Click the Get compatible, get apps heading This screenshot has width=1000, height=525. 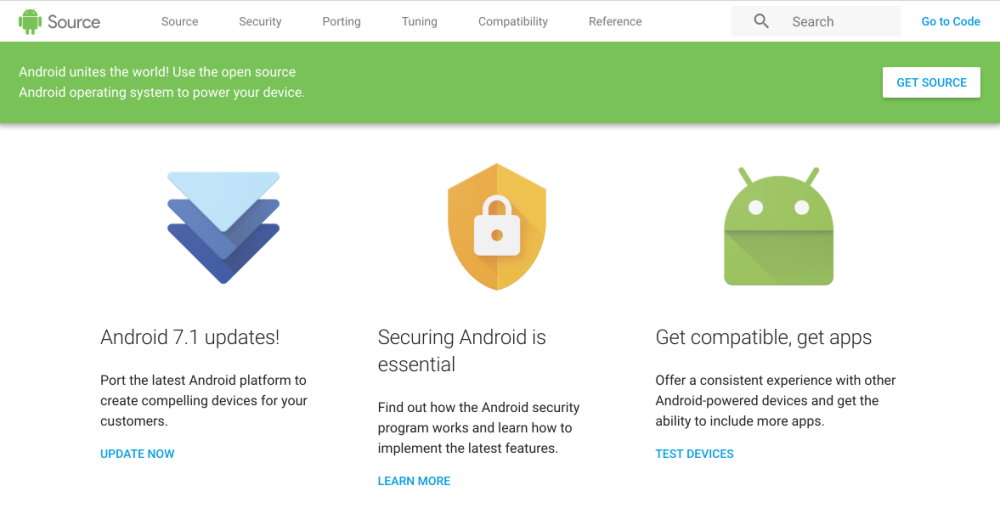pos(763,338)
